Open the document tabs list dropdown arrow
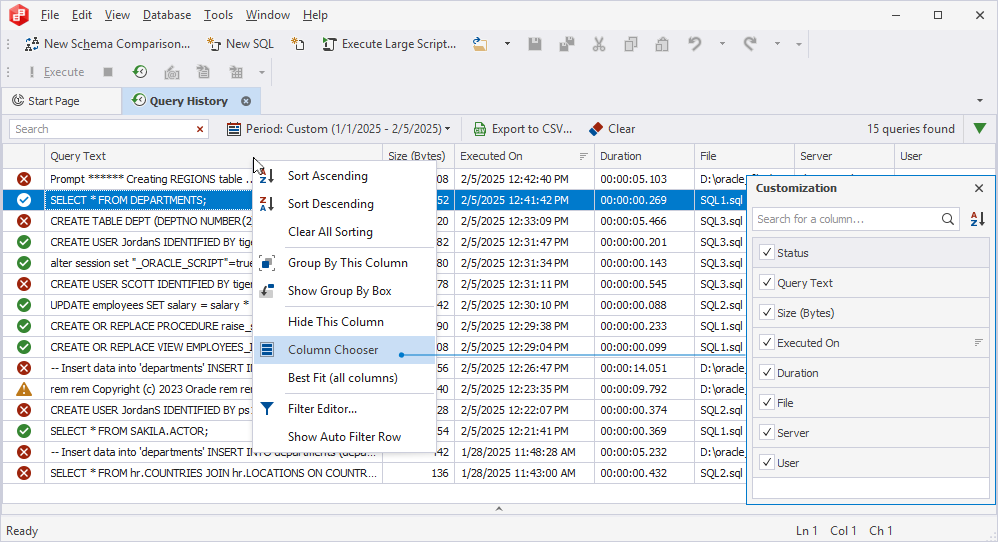998x542 pixels. pyautogui.click(x=980, y=101)
